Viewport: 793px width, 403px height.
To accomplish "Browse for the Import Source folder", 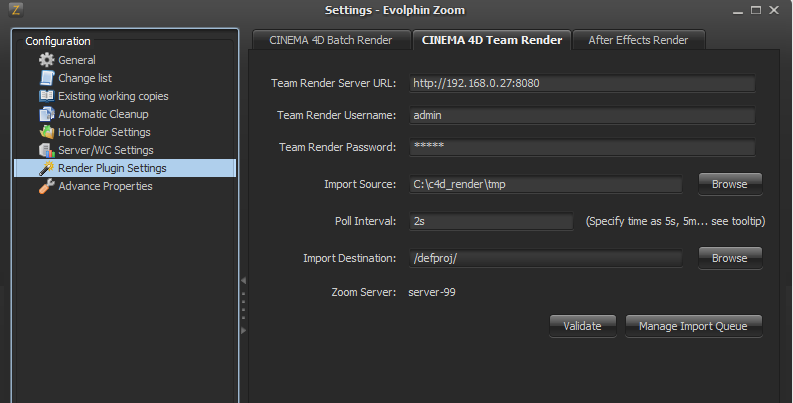I will tap(730, 184).
